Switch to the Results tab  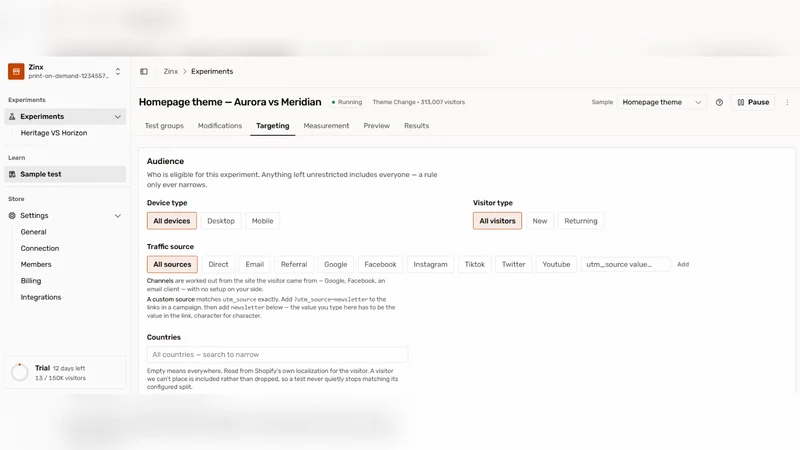416,126
